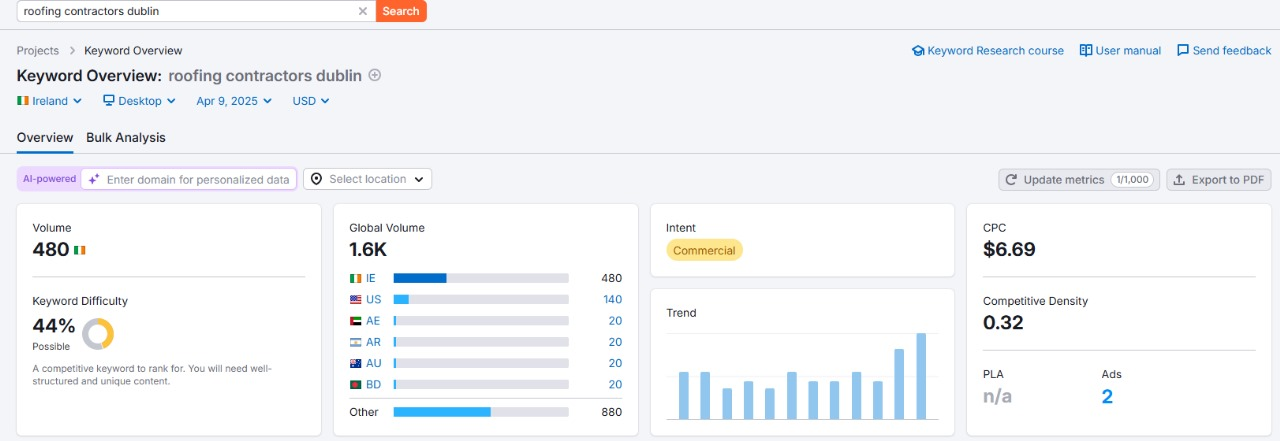Click the US volume bar
Screen dimensions: 1280x441
[481, 299]
